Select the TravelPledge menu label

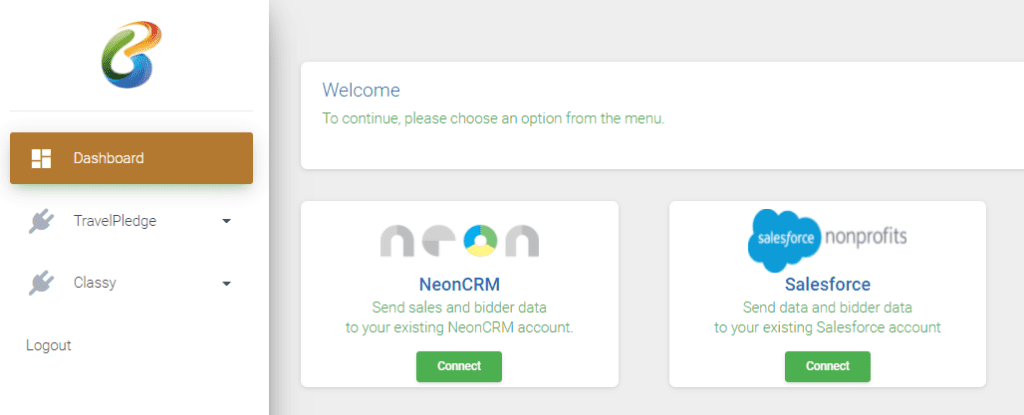tap(114, 221)
